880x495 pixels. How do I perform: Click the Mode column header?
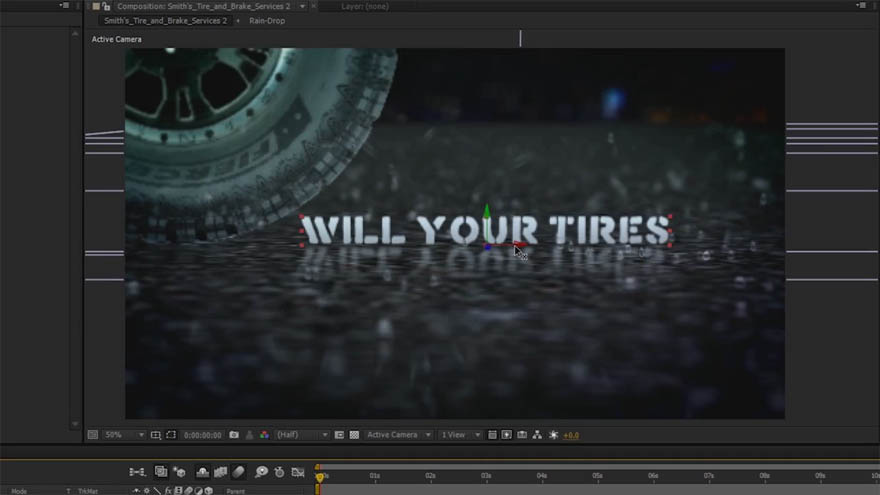(x=19, y=491)
